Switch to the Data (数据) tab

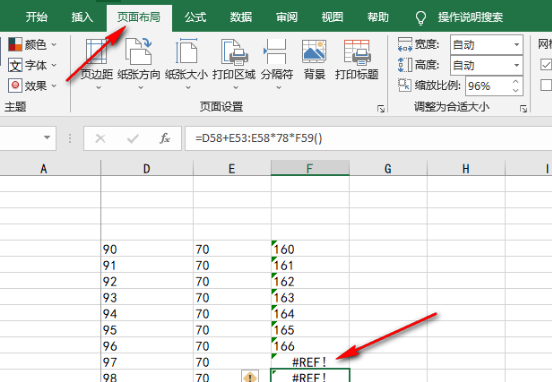241,17
